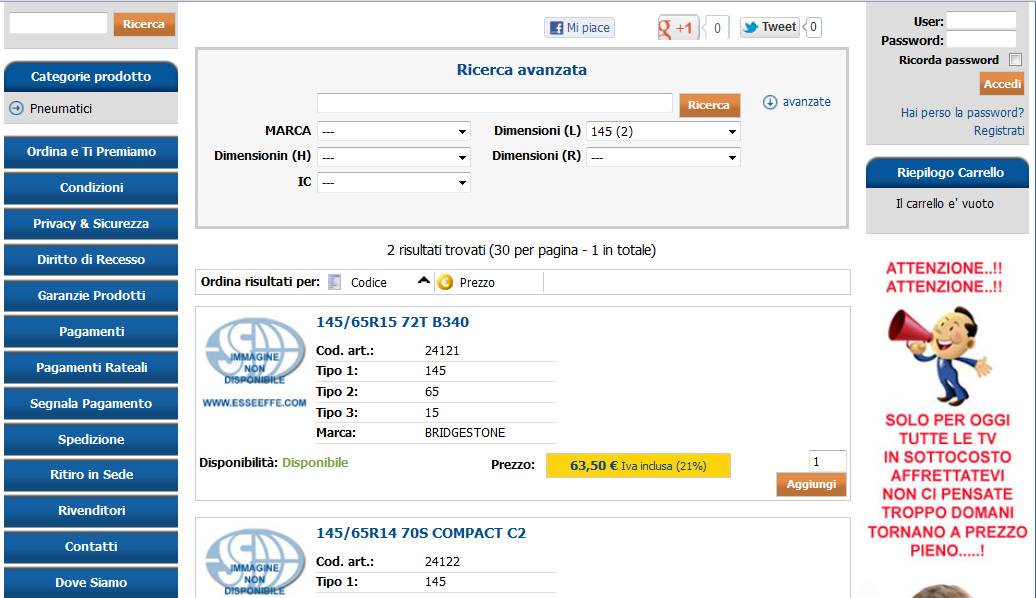
Task: Open the Registrati link
Action: pos(999,131)
